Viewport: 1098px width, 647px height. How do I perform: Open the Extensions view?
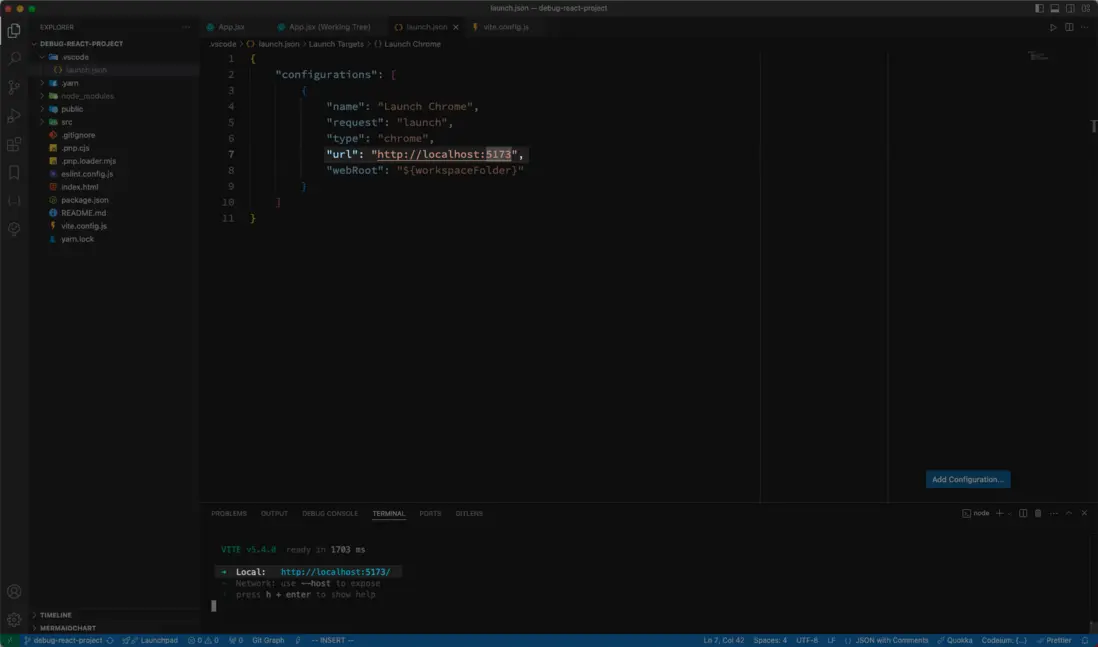pyautogui.click(x=14, y=145)
